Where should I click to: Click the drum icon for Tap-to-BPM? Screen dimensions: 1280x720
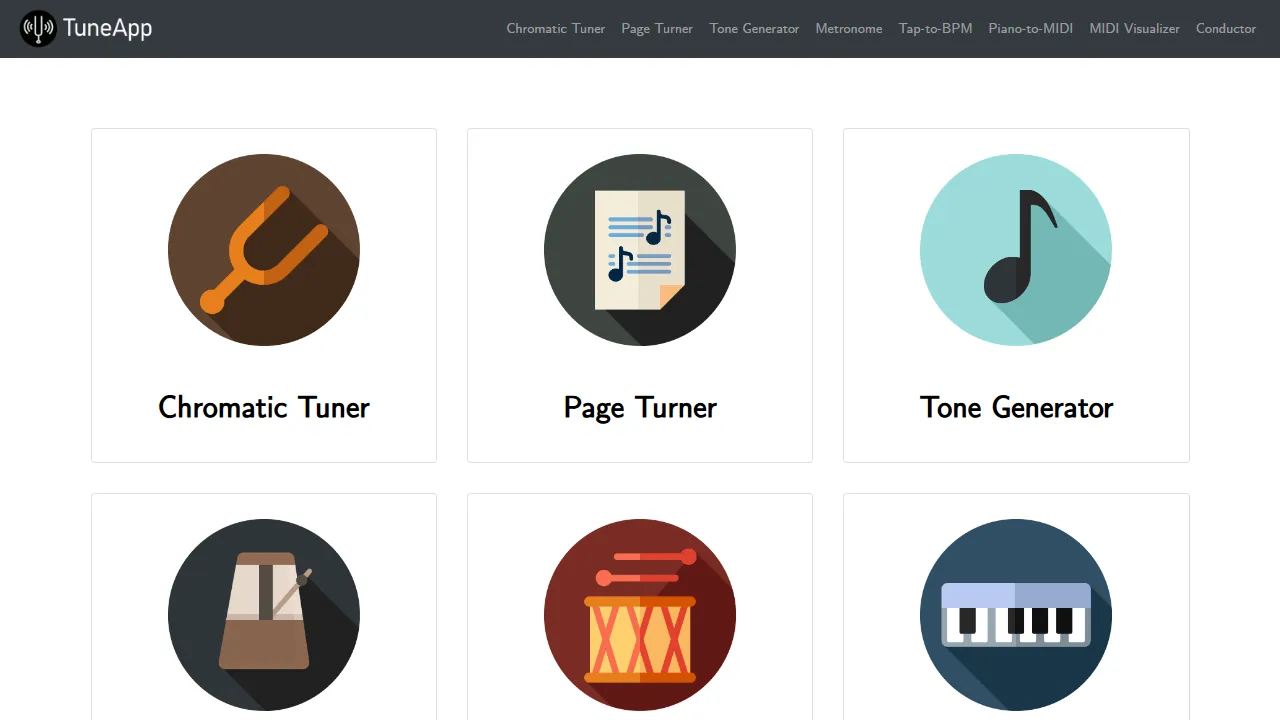640,615
